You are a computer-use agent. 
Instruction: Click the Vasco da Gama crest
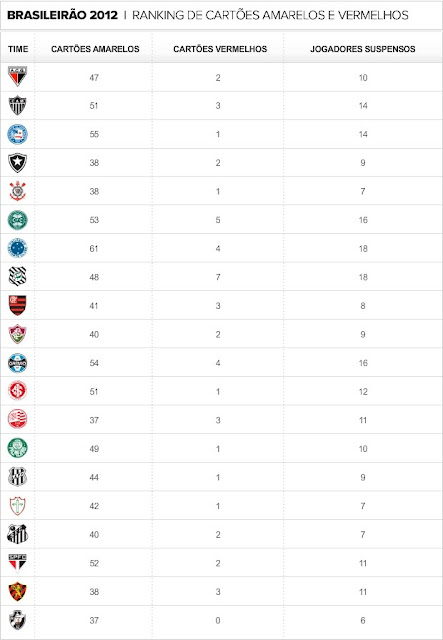[18, 620]
